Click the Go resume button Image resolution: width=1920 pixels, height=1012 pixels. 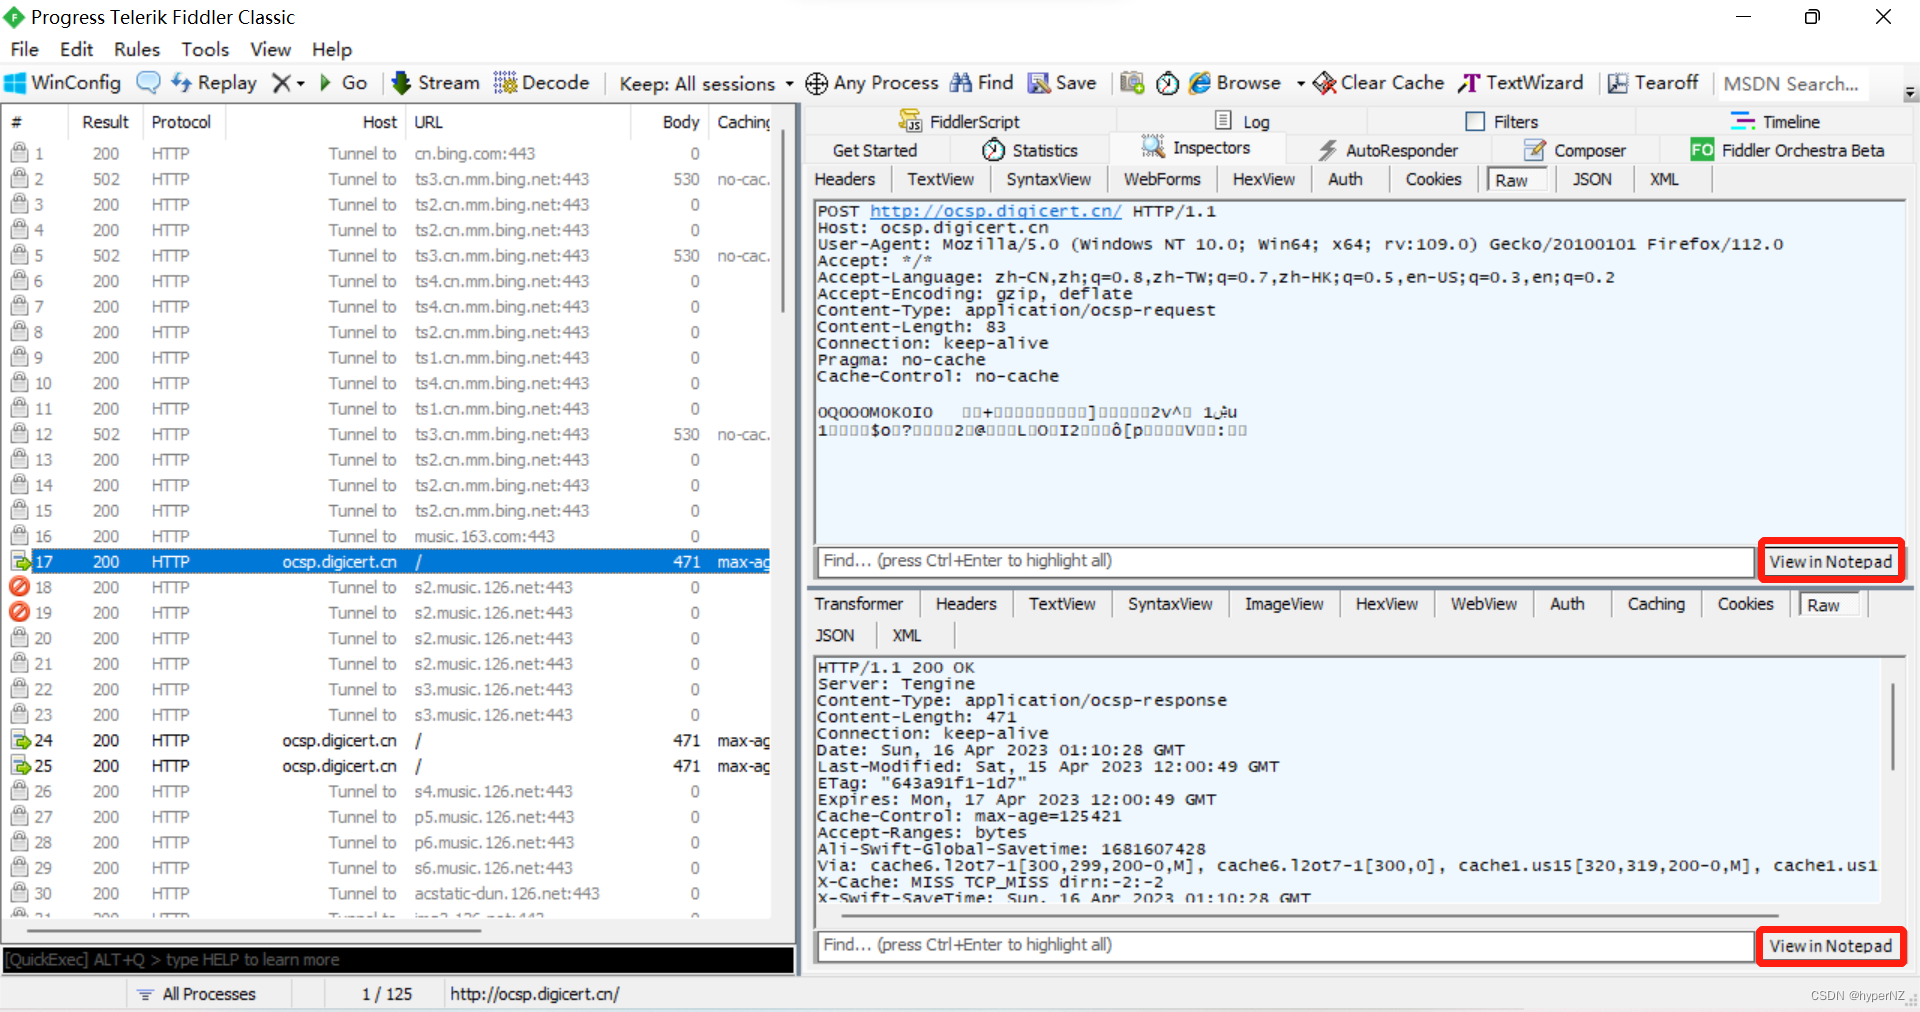coord(343,83)
